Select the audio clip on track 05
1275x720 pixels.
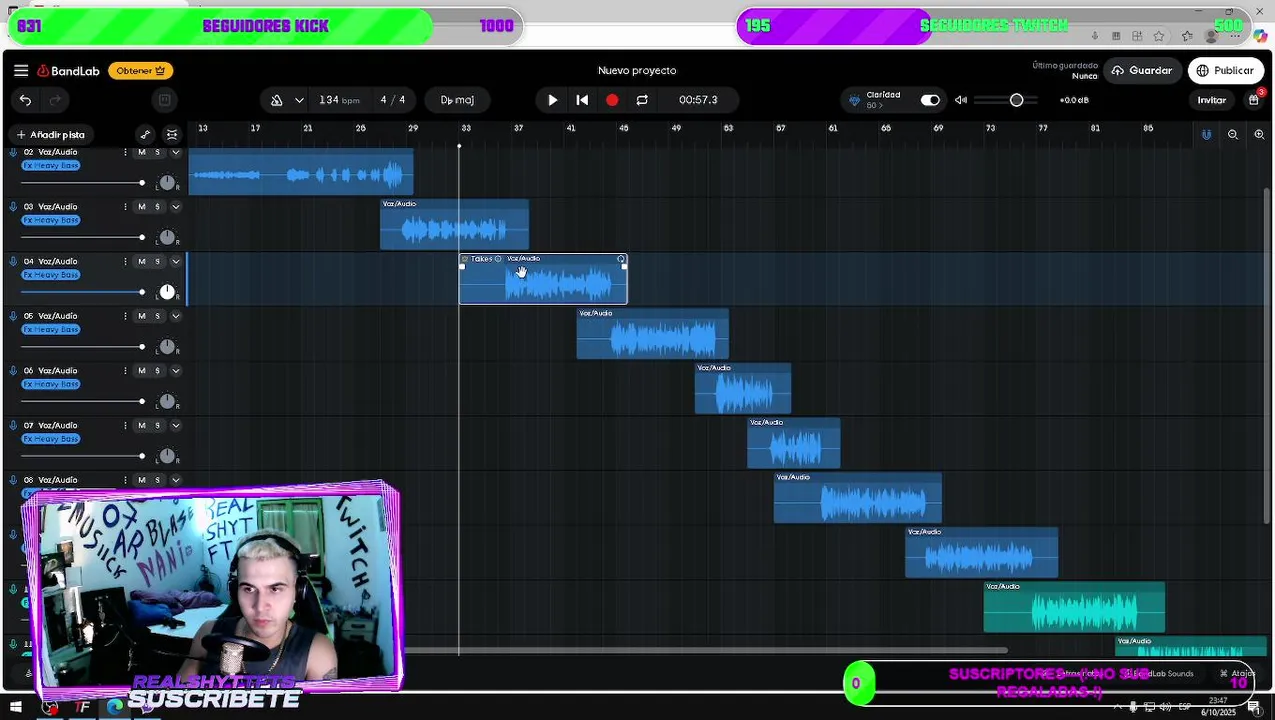coord(653,334)
